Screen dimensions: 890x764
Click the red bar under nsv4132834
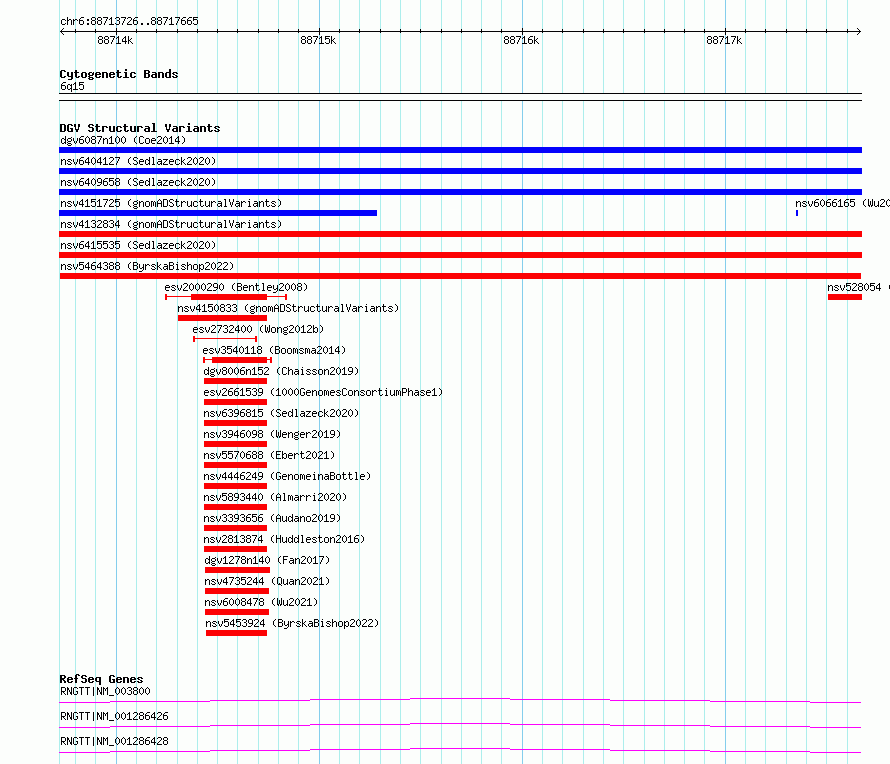point(460,234)
